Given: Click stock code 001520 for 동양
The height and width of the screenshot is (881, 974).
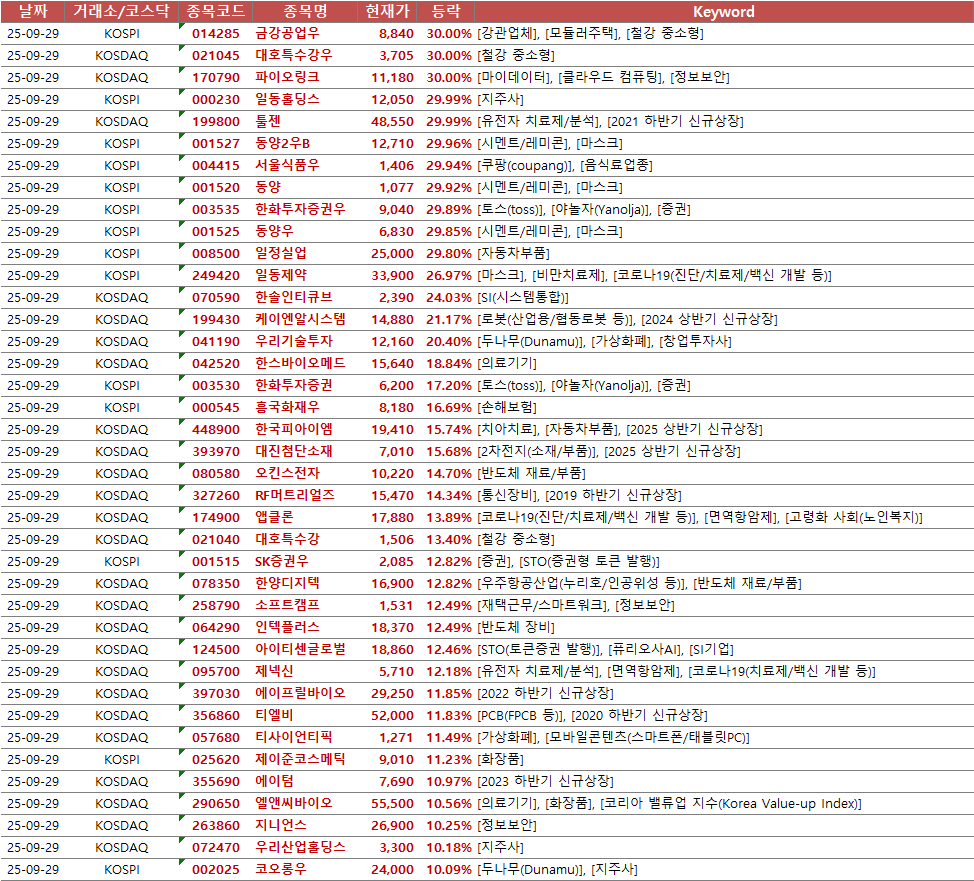Looking at the screenshot, I should [216, 188].
